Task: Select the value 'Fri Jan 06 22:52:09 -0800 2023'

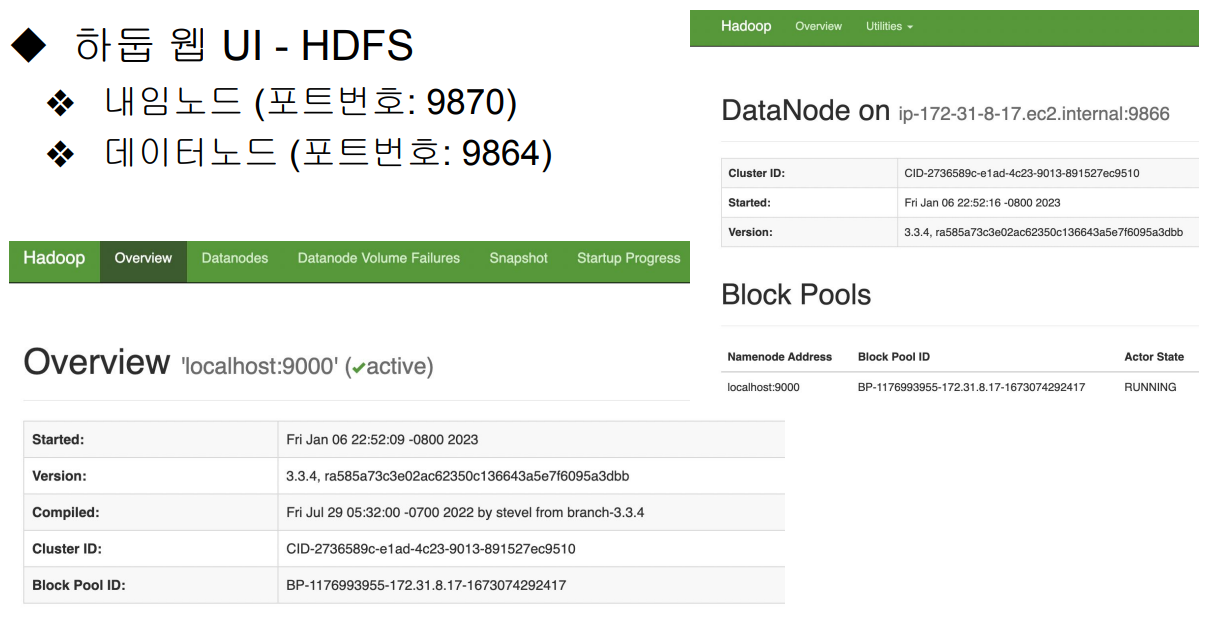Action: [382, 439]
